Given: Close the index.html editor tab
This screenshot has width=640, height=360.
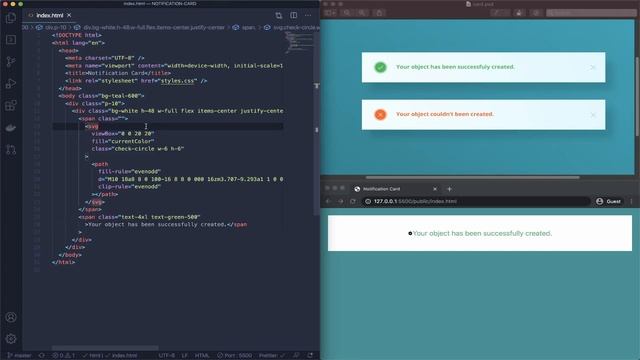Looking at the screenshot, I should [x=69, y=15].
